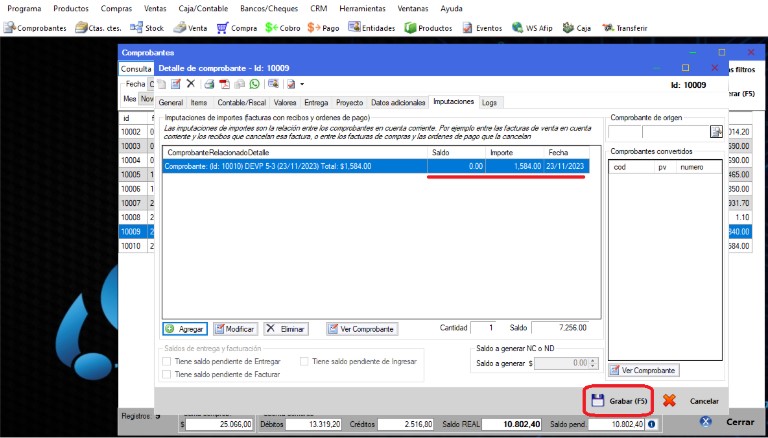Open the WS Afip toolbar shortcut
The height and width of the screenshot is (438, 768).
pos(532,28)
